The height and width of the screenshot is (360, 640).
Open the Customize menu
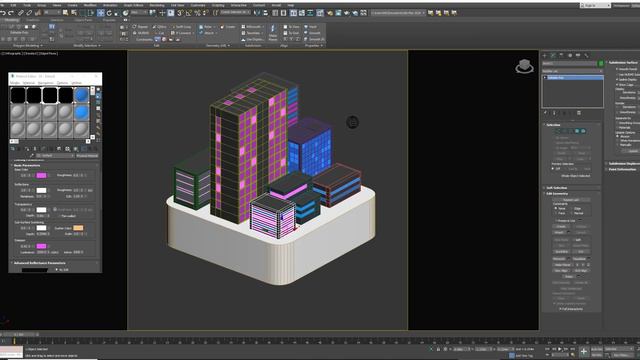pyautogui.click(x=198, y=5)
